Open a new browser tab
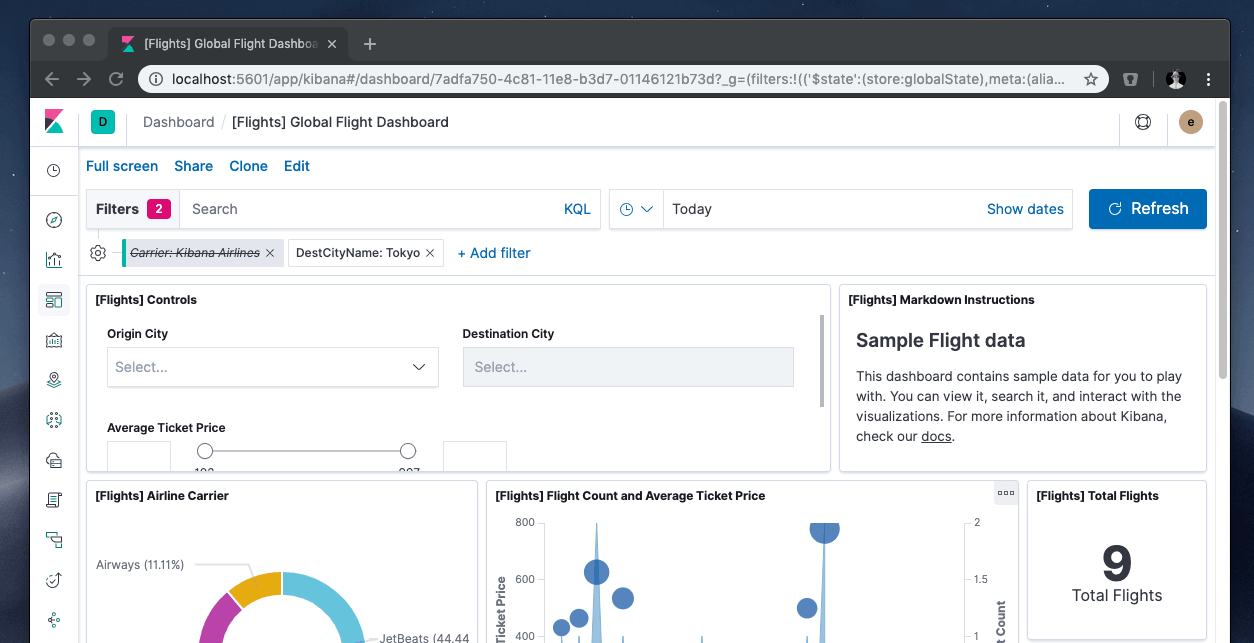 tap(370, 44)
